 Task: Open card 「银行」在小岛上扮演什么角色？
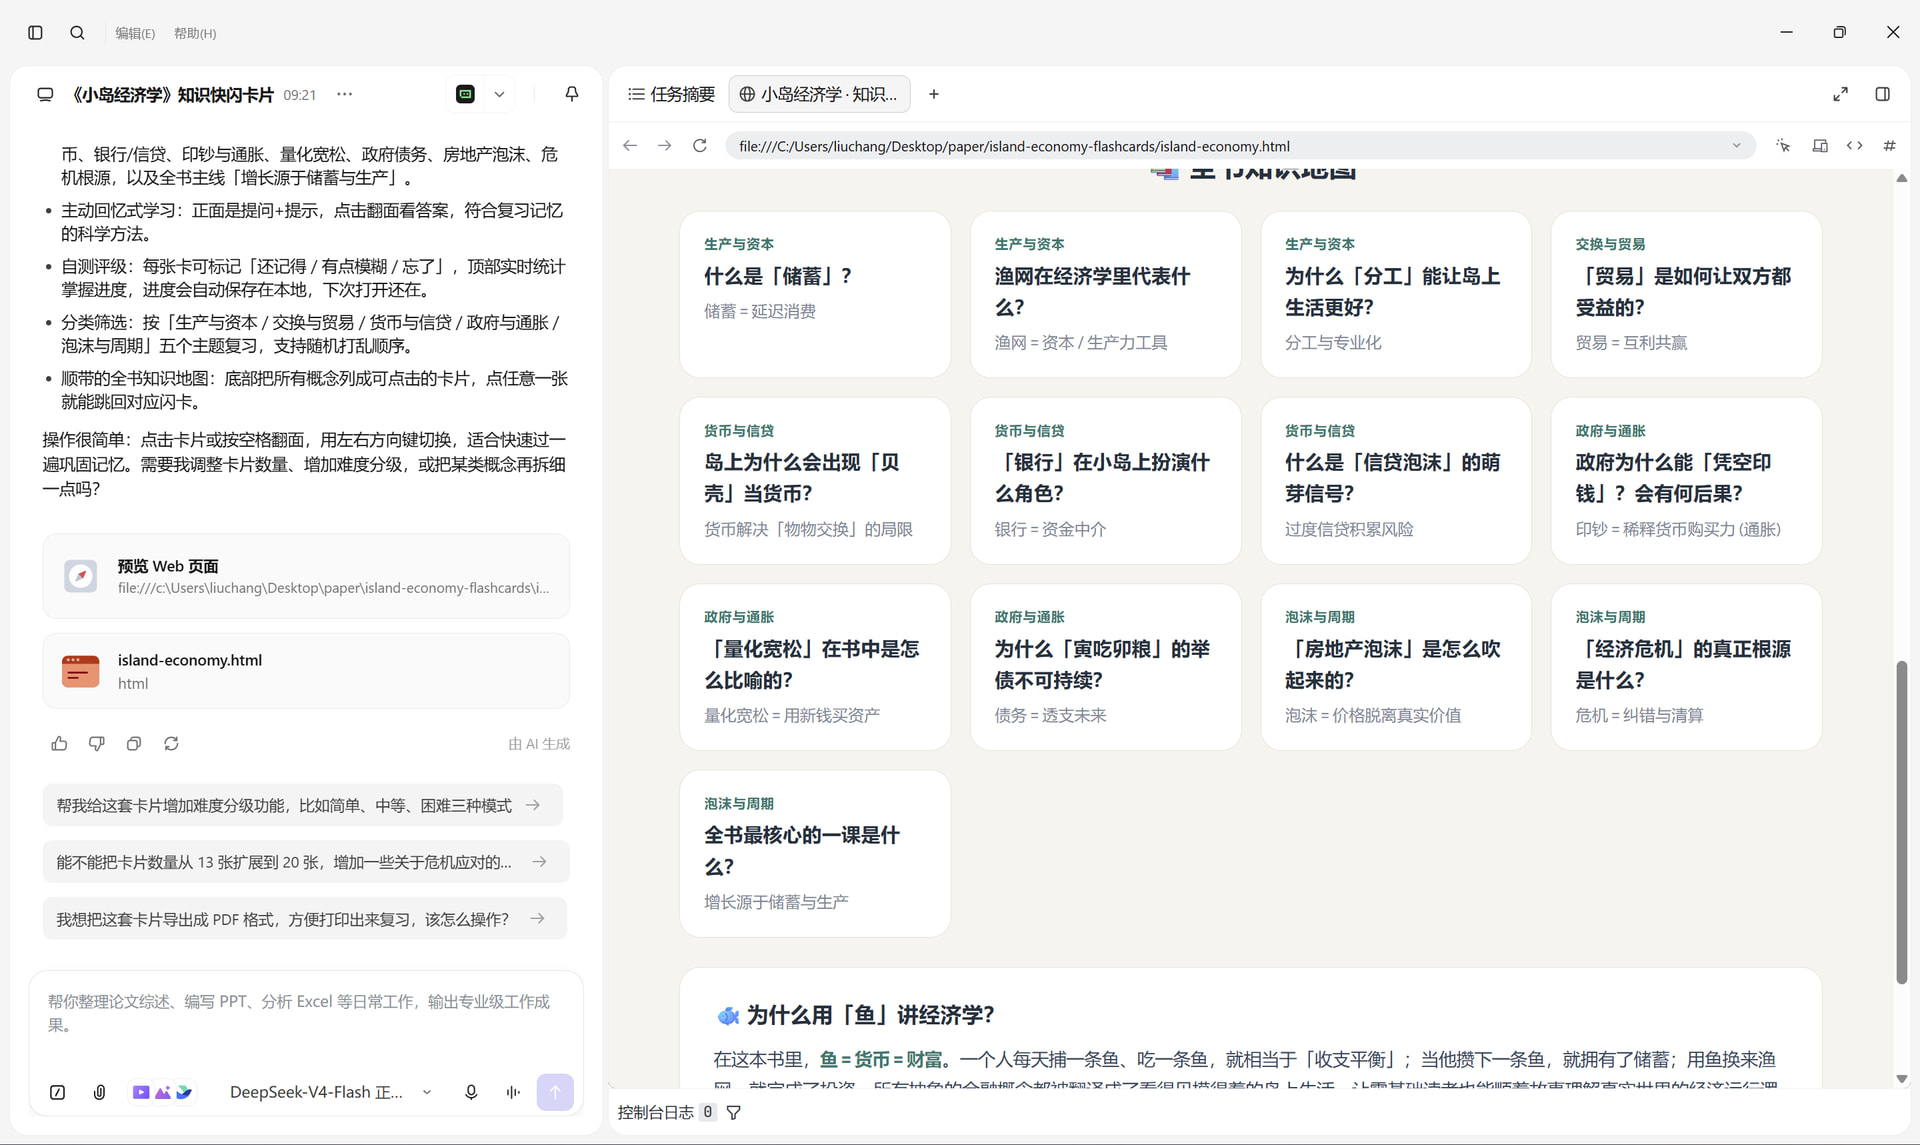click(1105, 481)
